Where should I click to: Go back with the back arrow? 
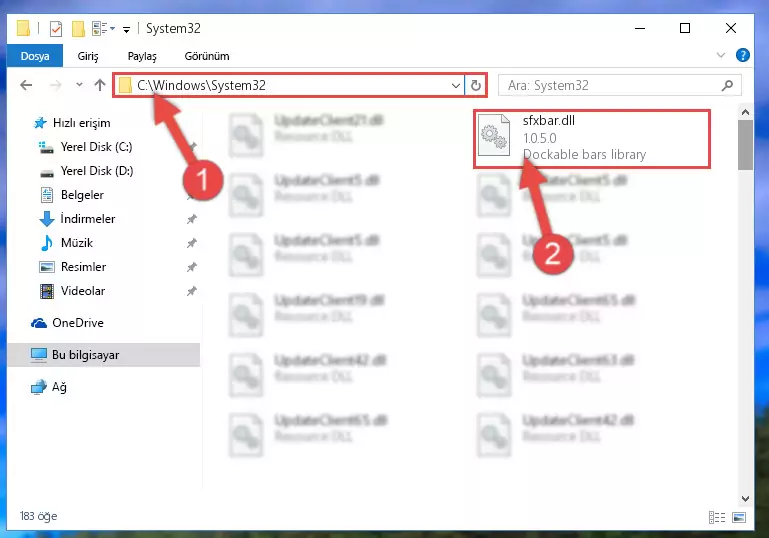(26, 85)
